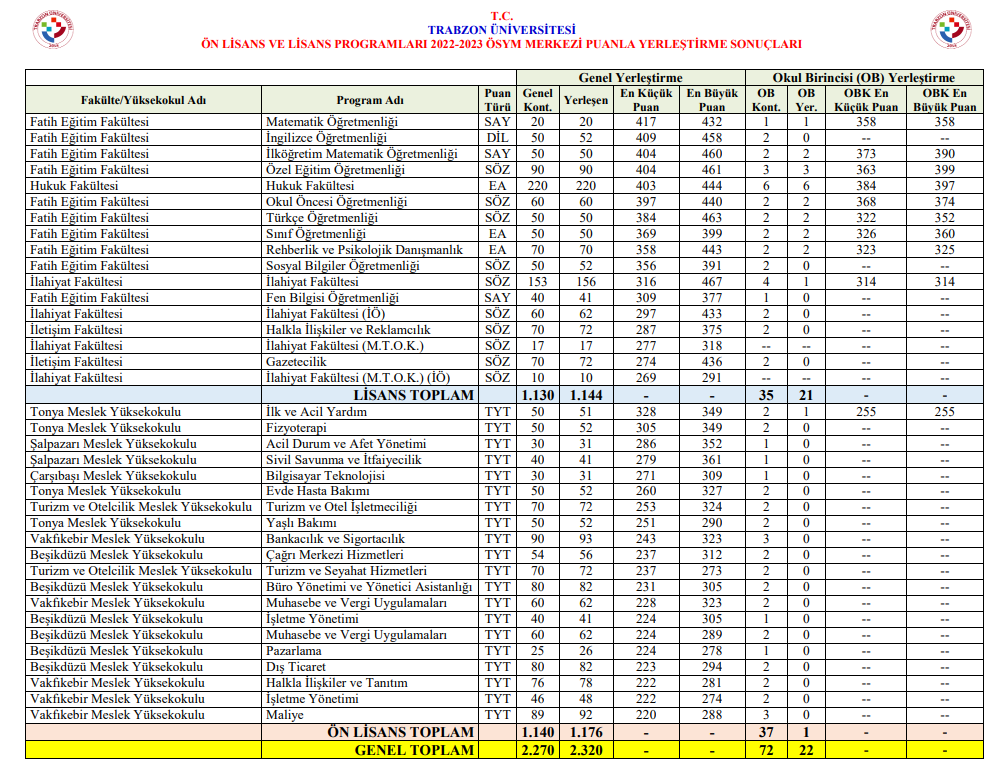Click the Trabzon University logo at top right
Viewport: 1006px width, 769px height.
click(951, 29)
